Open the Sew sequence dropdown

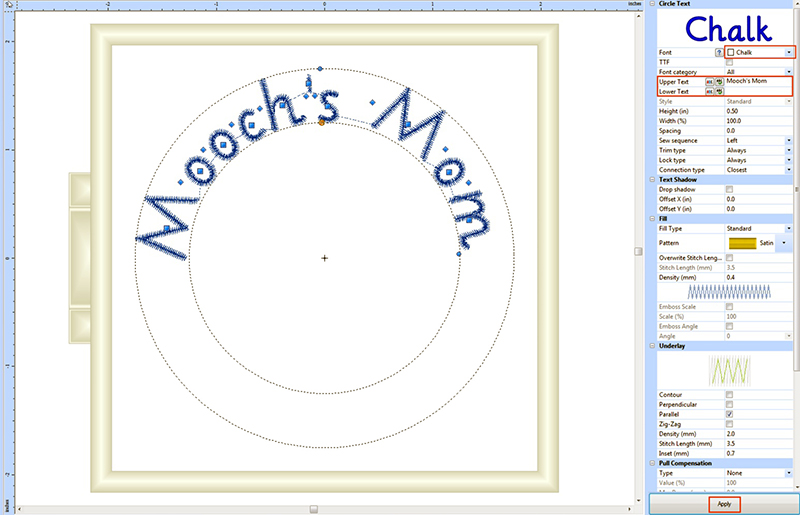pyautogui.click(x=789, y=140)
